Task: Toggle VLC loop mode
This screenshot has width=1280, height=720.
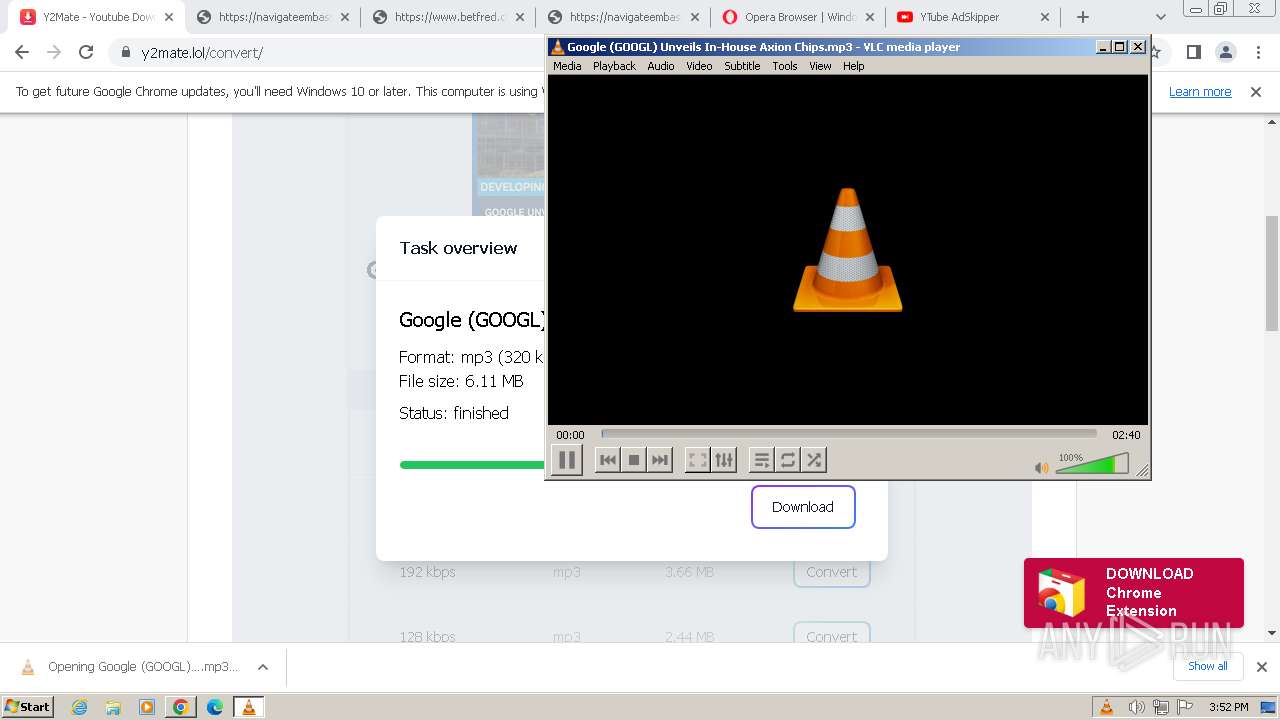Action: (x=788, y=460)
